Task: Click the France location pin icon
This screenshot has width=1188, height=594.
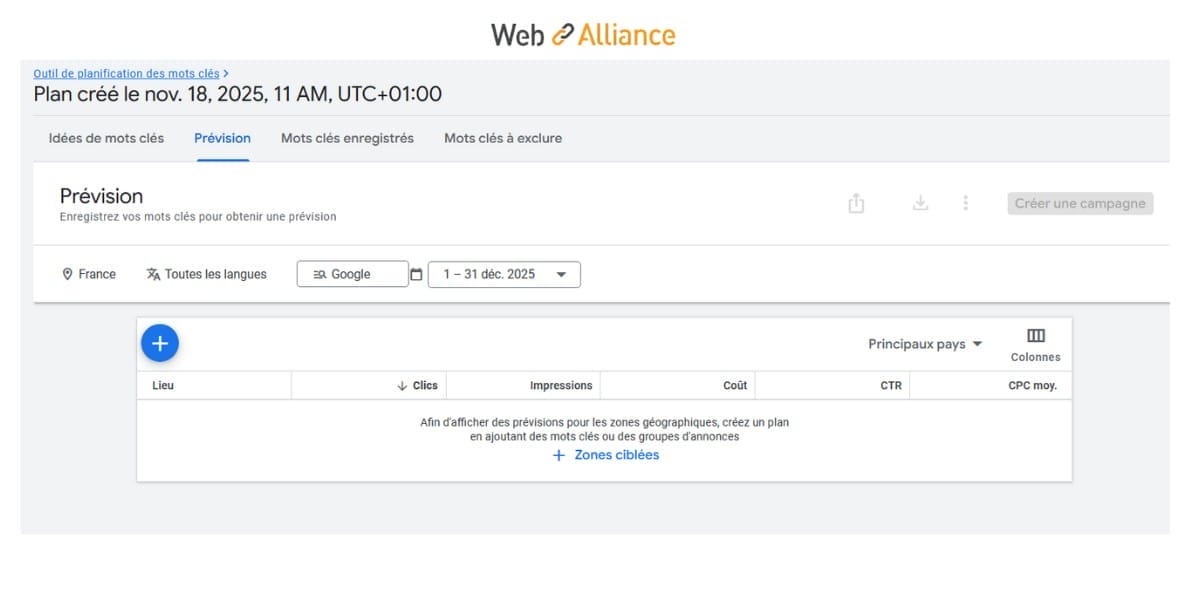Action: coord(68,274)
